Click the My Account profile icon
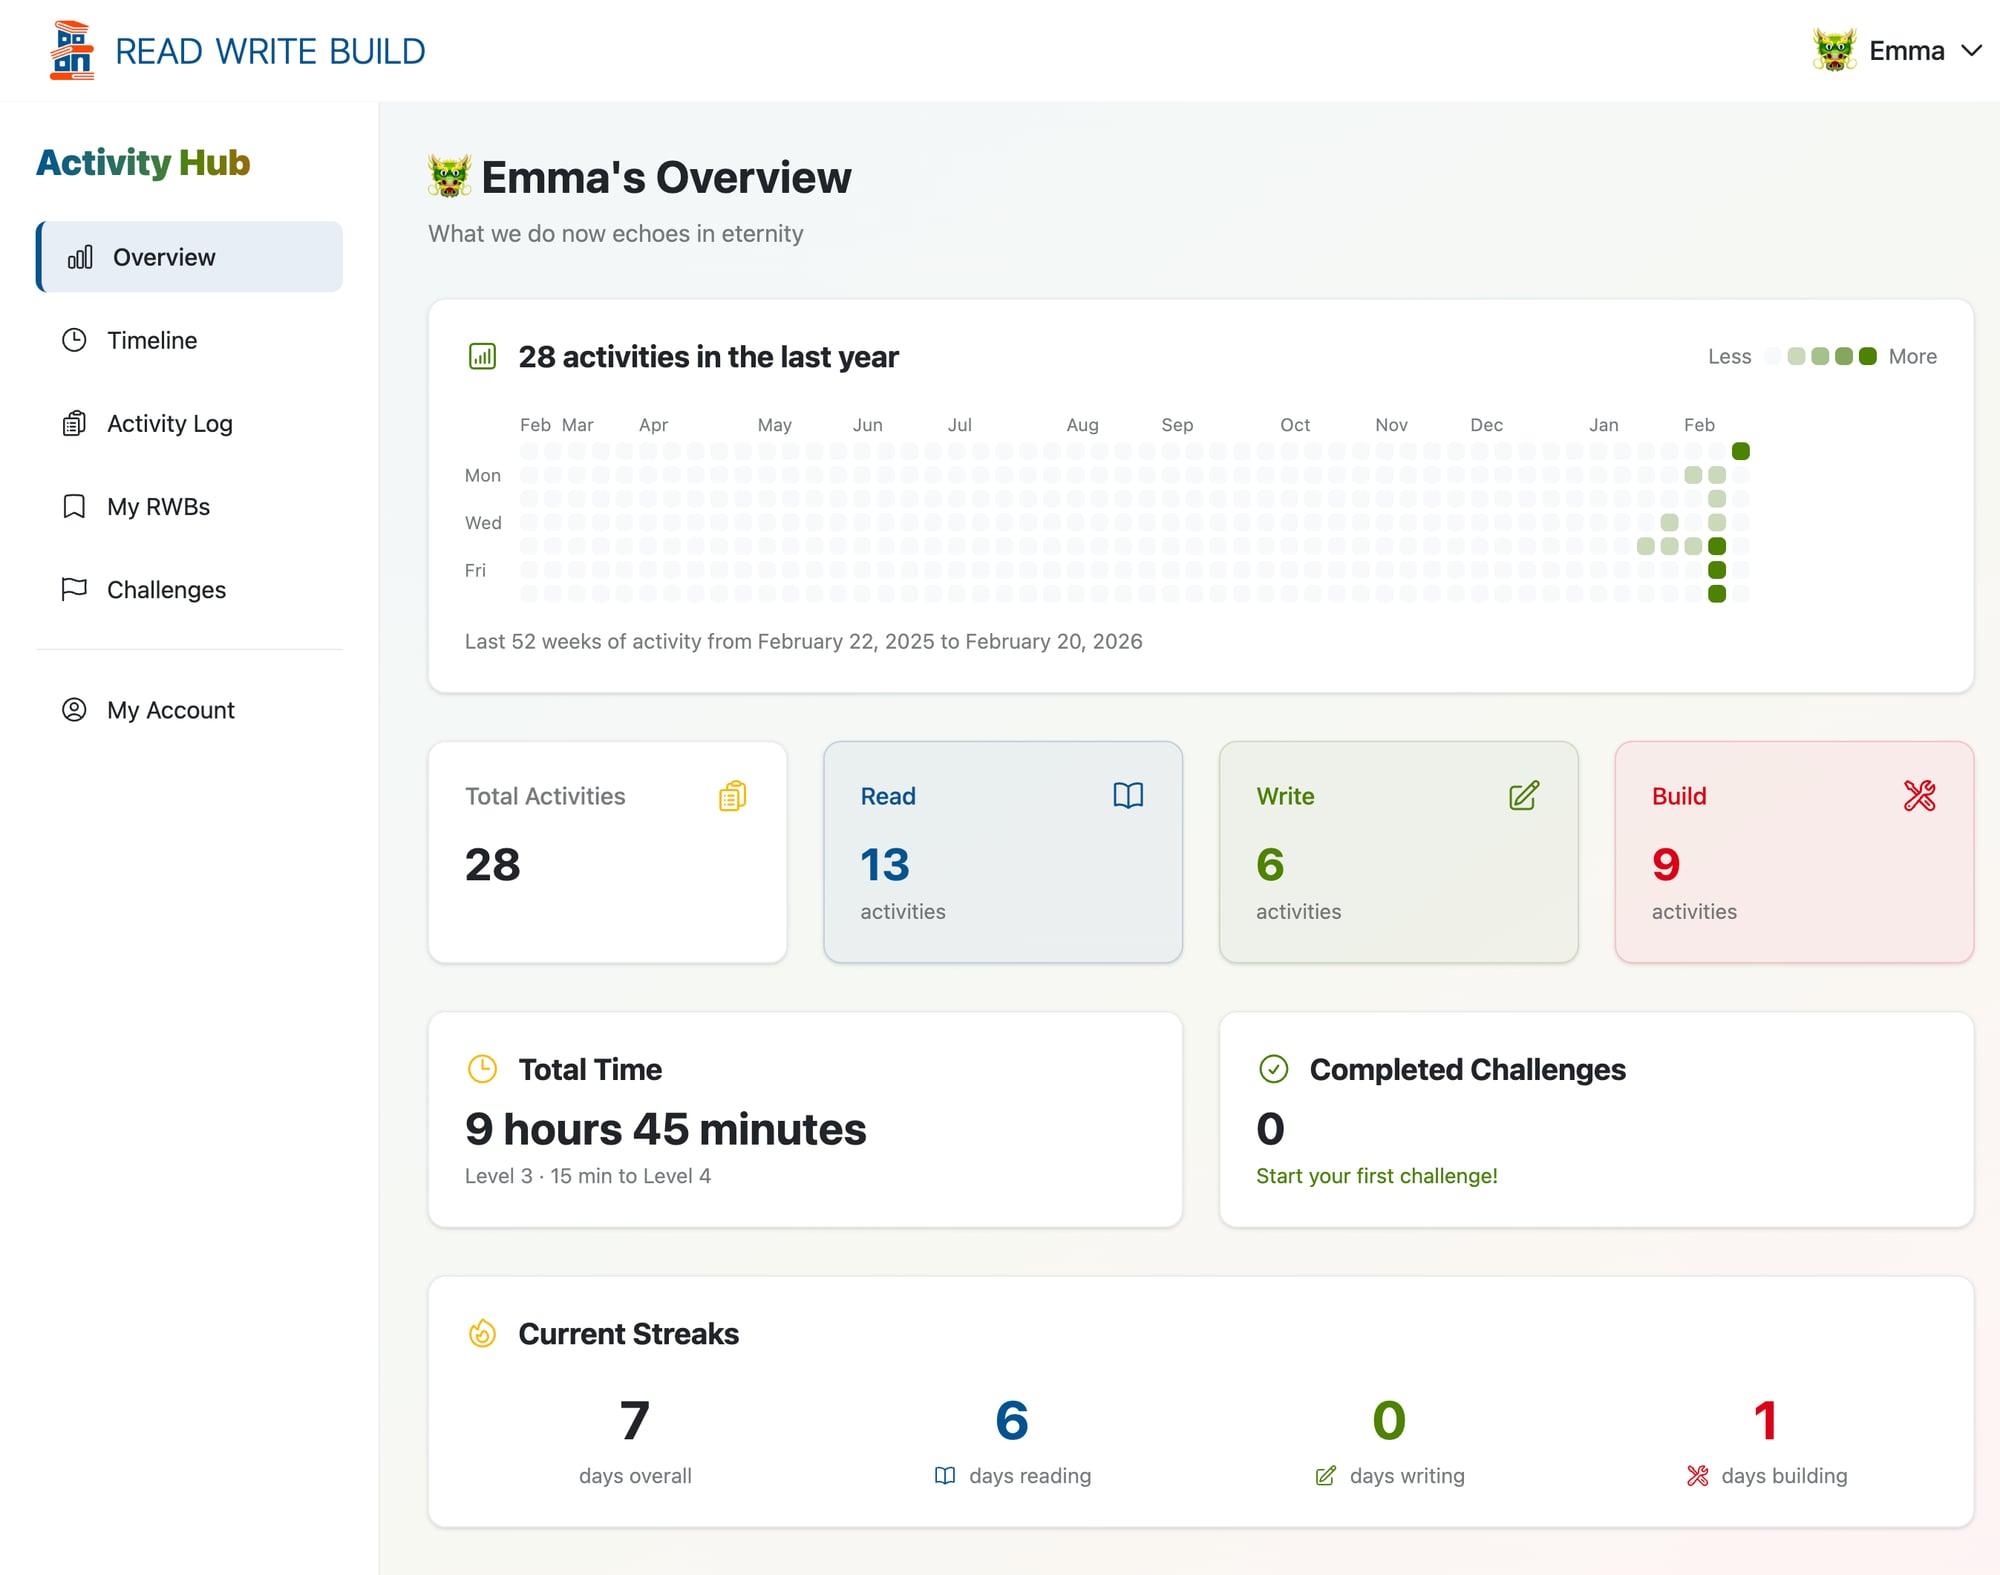This screenshot has height=1575, width=2000. pyautogui.click(x=74, y=710)
